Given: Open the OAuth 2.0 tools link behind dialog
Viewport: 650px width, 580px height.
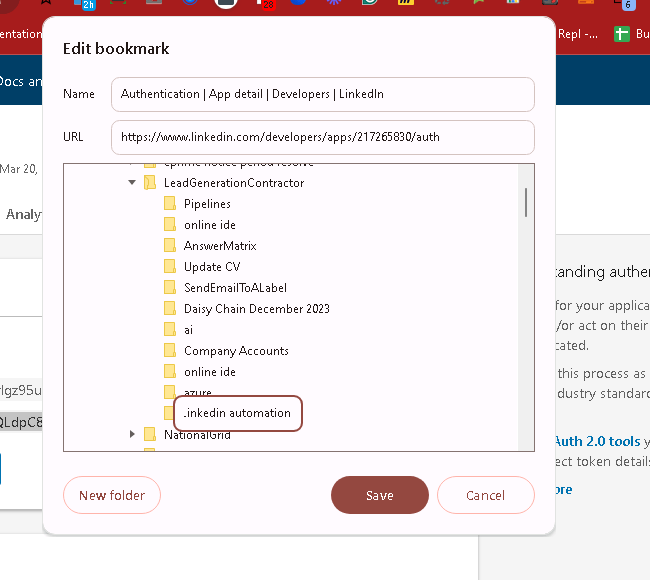Looking at the screenshot, I should click(x=598, y=441).
